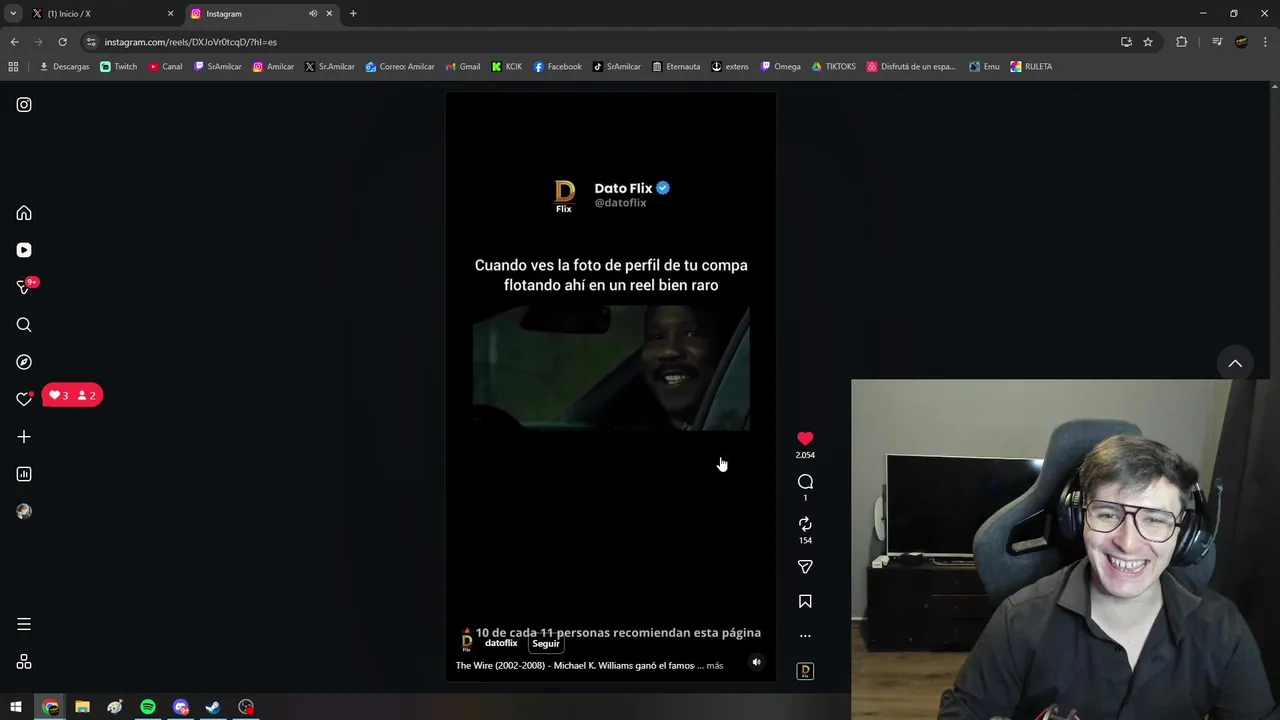Open apps grid in bookmarks bar
The image size is (1280, 720).
coord(13,67)
